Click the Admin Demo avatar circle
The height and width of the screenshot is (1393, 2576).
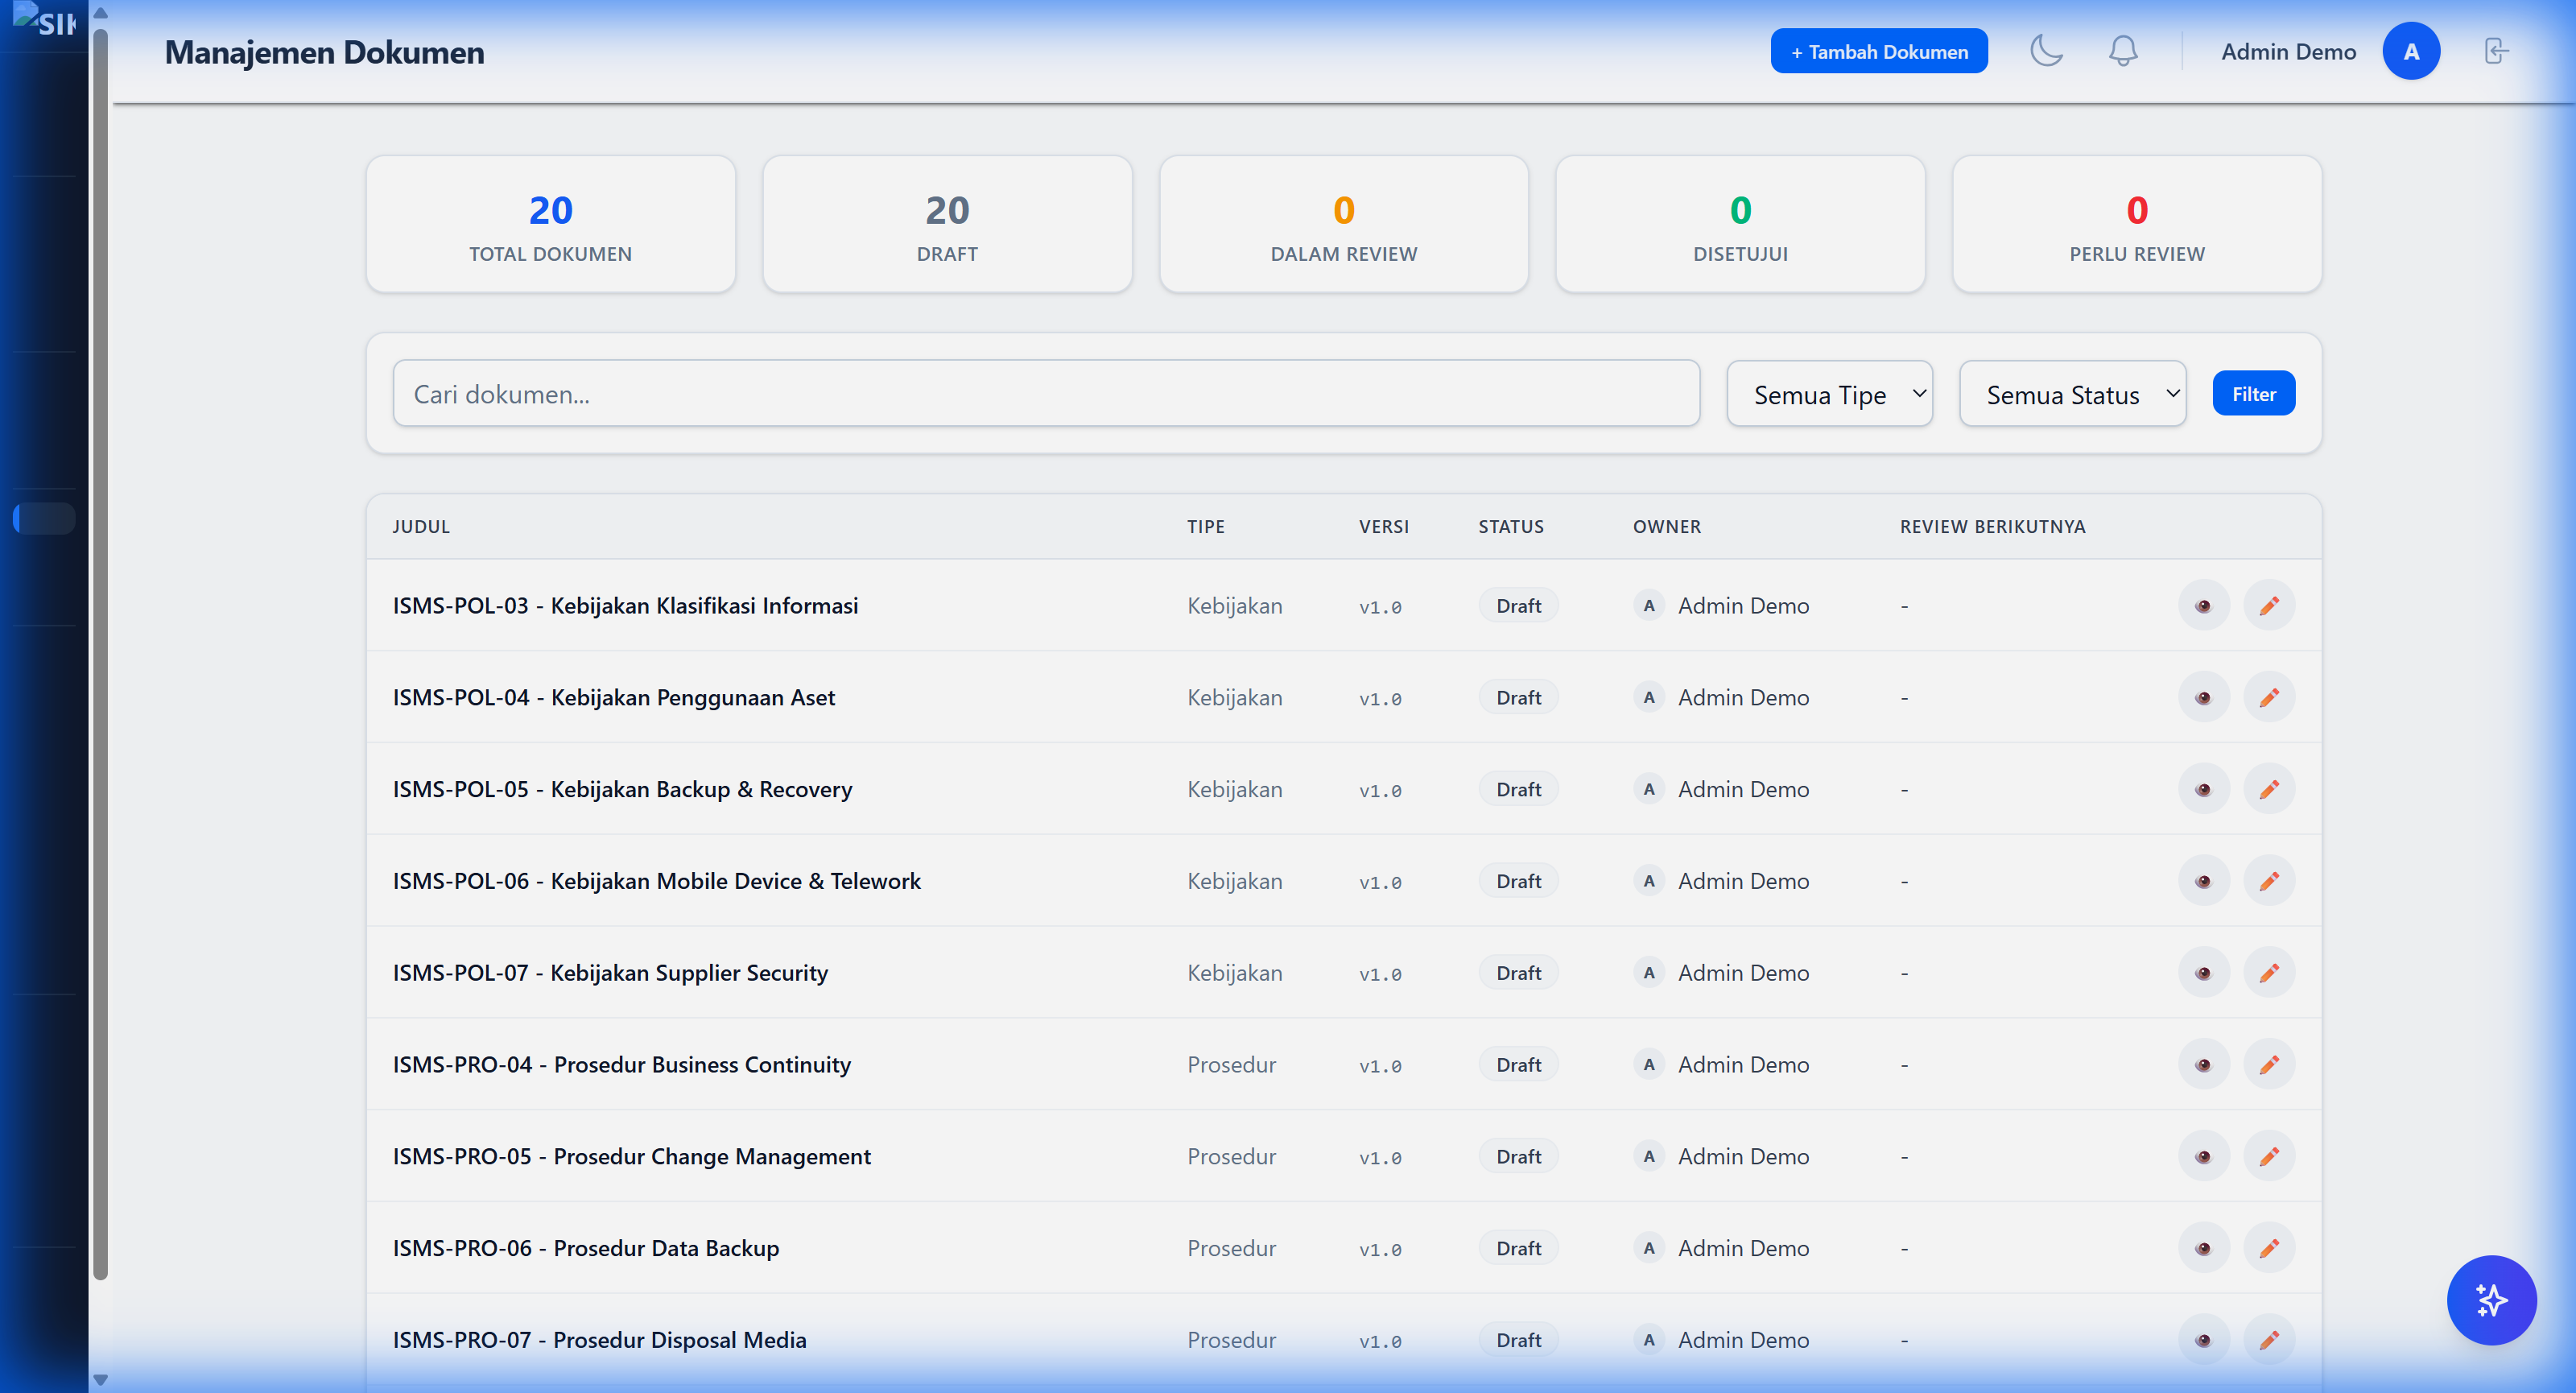point(2410,51)
